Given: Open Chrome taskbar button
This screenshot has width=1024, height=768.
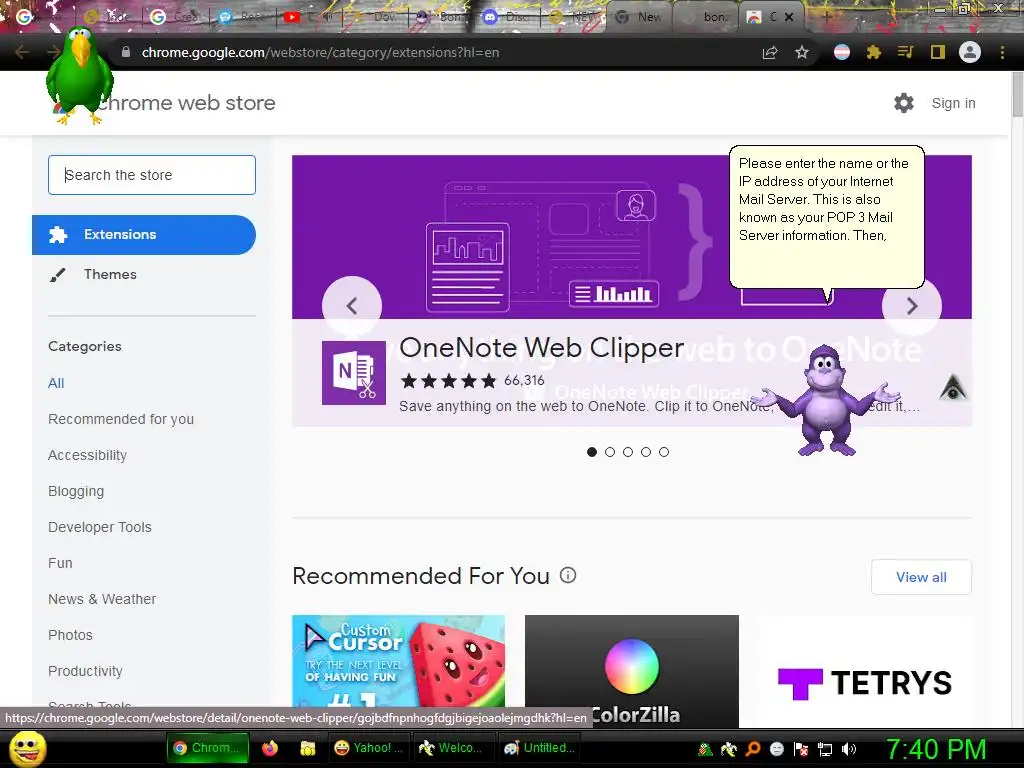Looking at the screenshot, I should (x=208, y=748).
